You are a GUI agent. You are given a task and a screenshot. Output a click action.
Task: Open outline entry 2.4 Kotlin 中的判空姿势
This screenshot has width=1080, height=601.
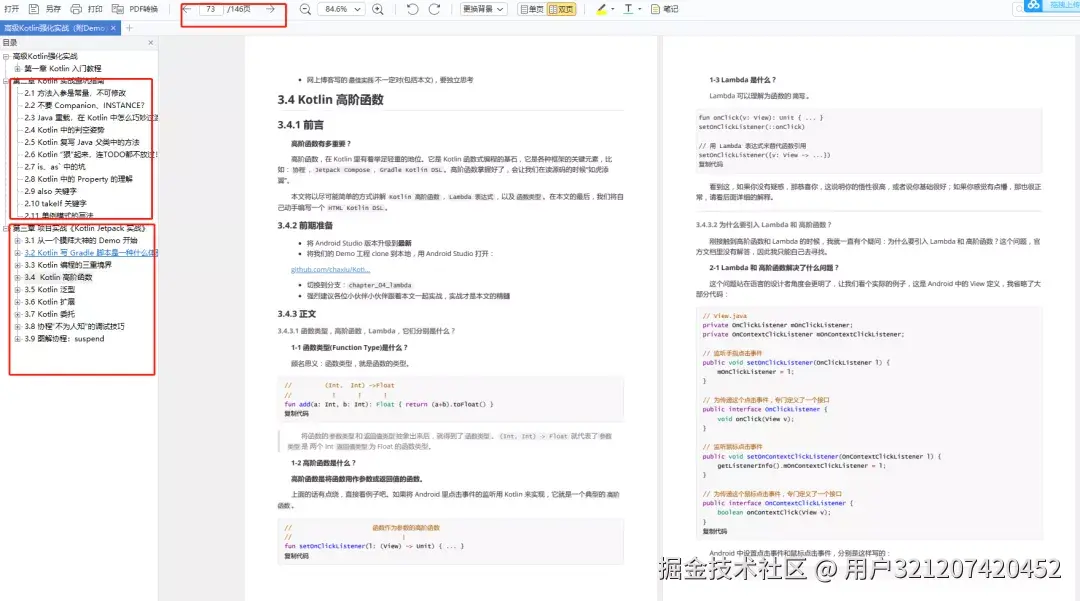pyautogui.click(x=64, y=130)
